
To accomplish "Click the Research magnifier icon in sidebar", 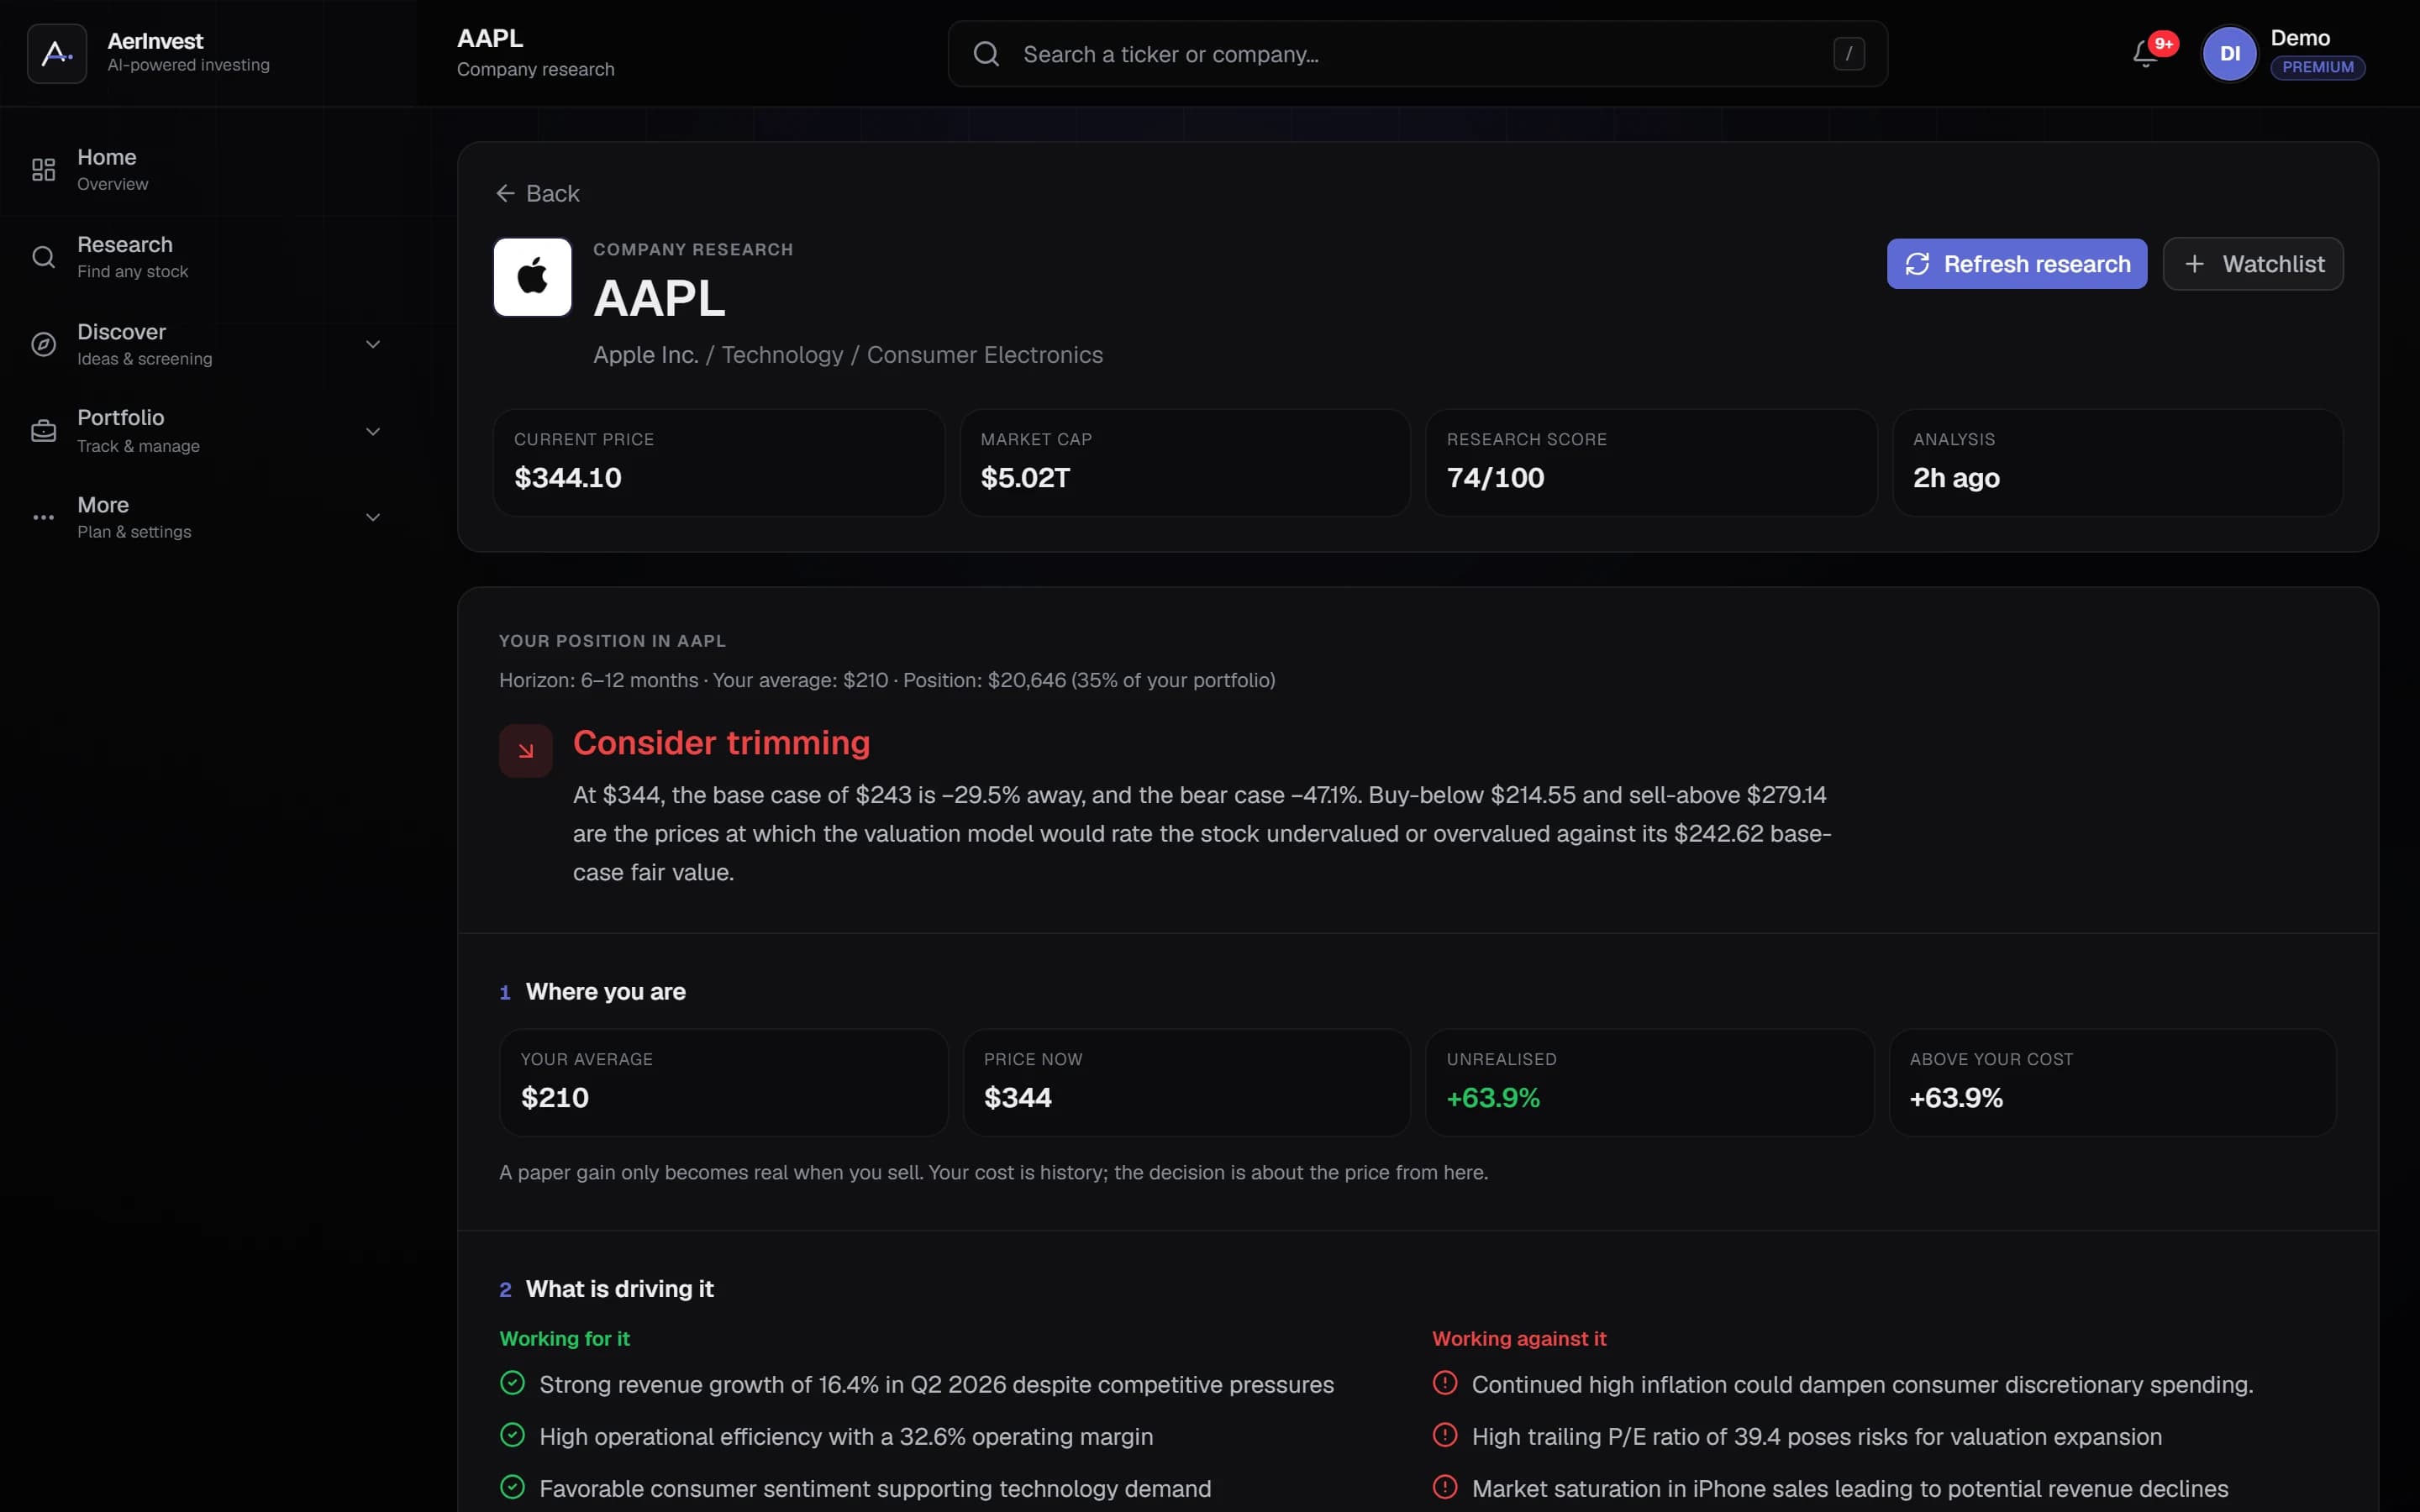I will coord(43,257).
